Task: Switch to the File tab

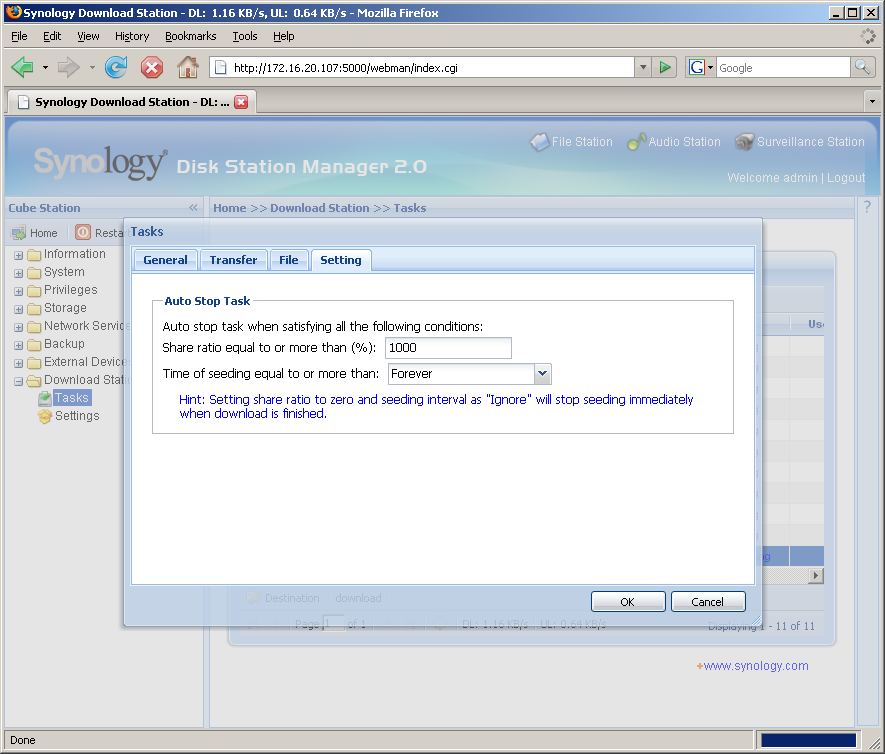Action: click(288, 260)
